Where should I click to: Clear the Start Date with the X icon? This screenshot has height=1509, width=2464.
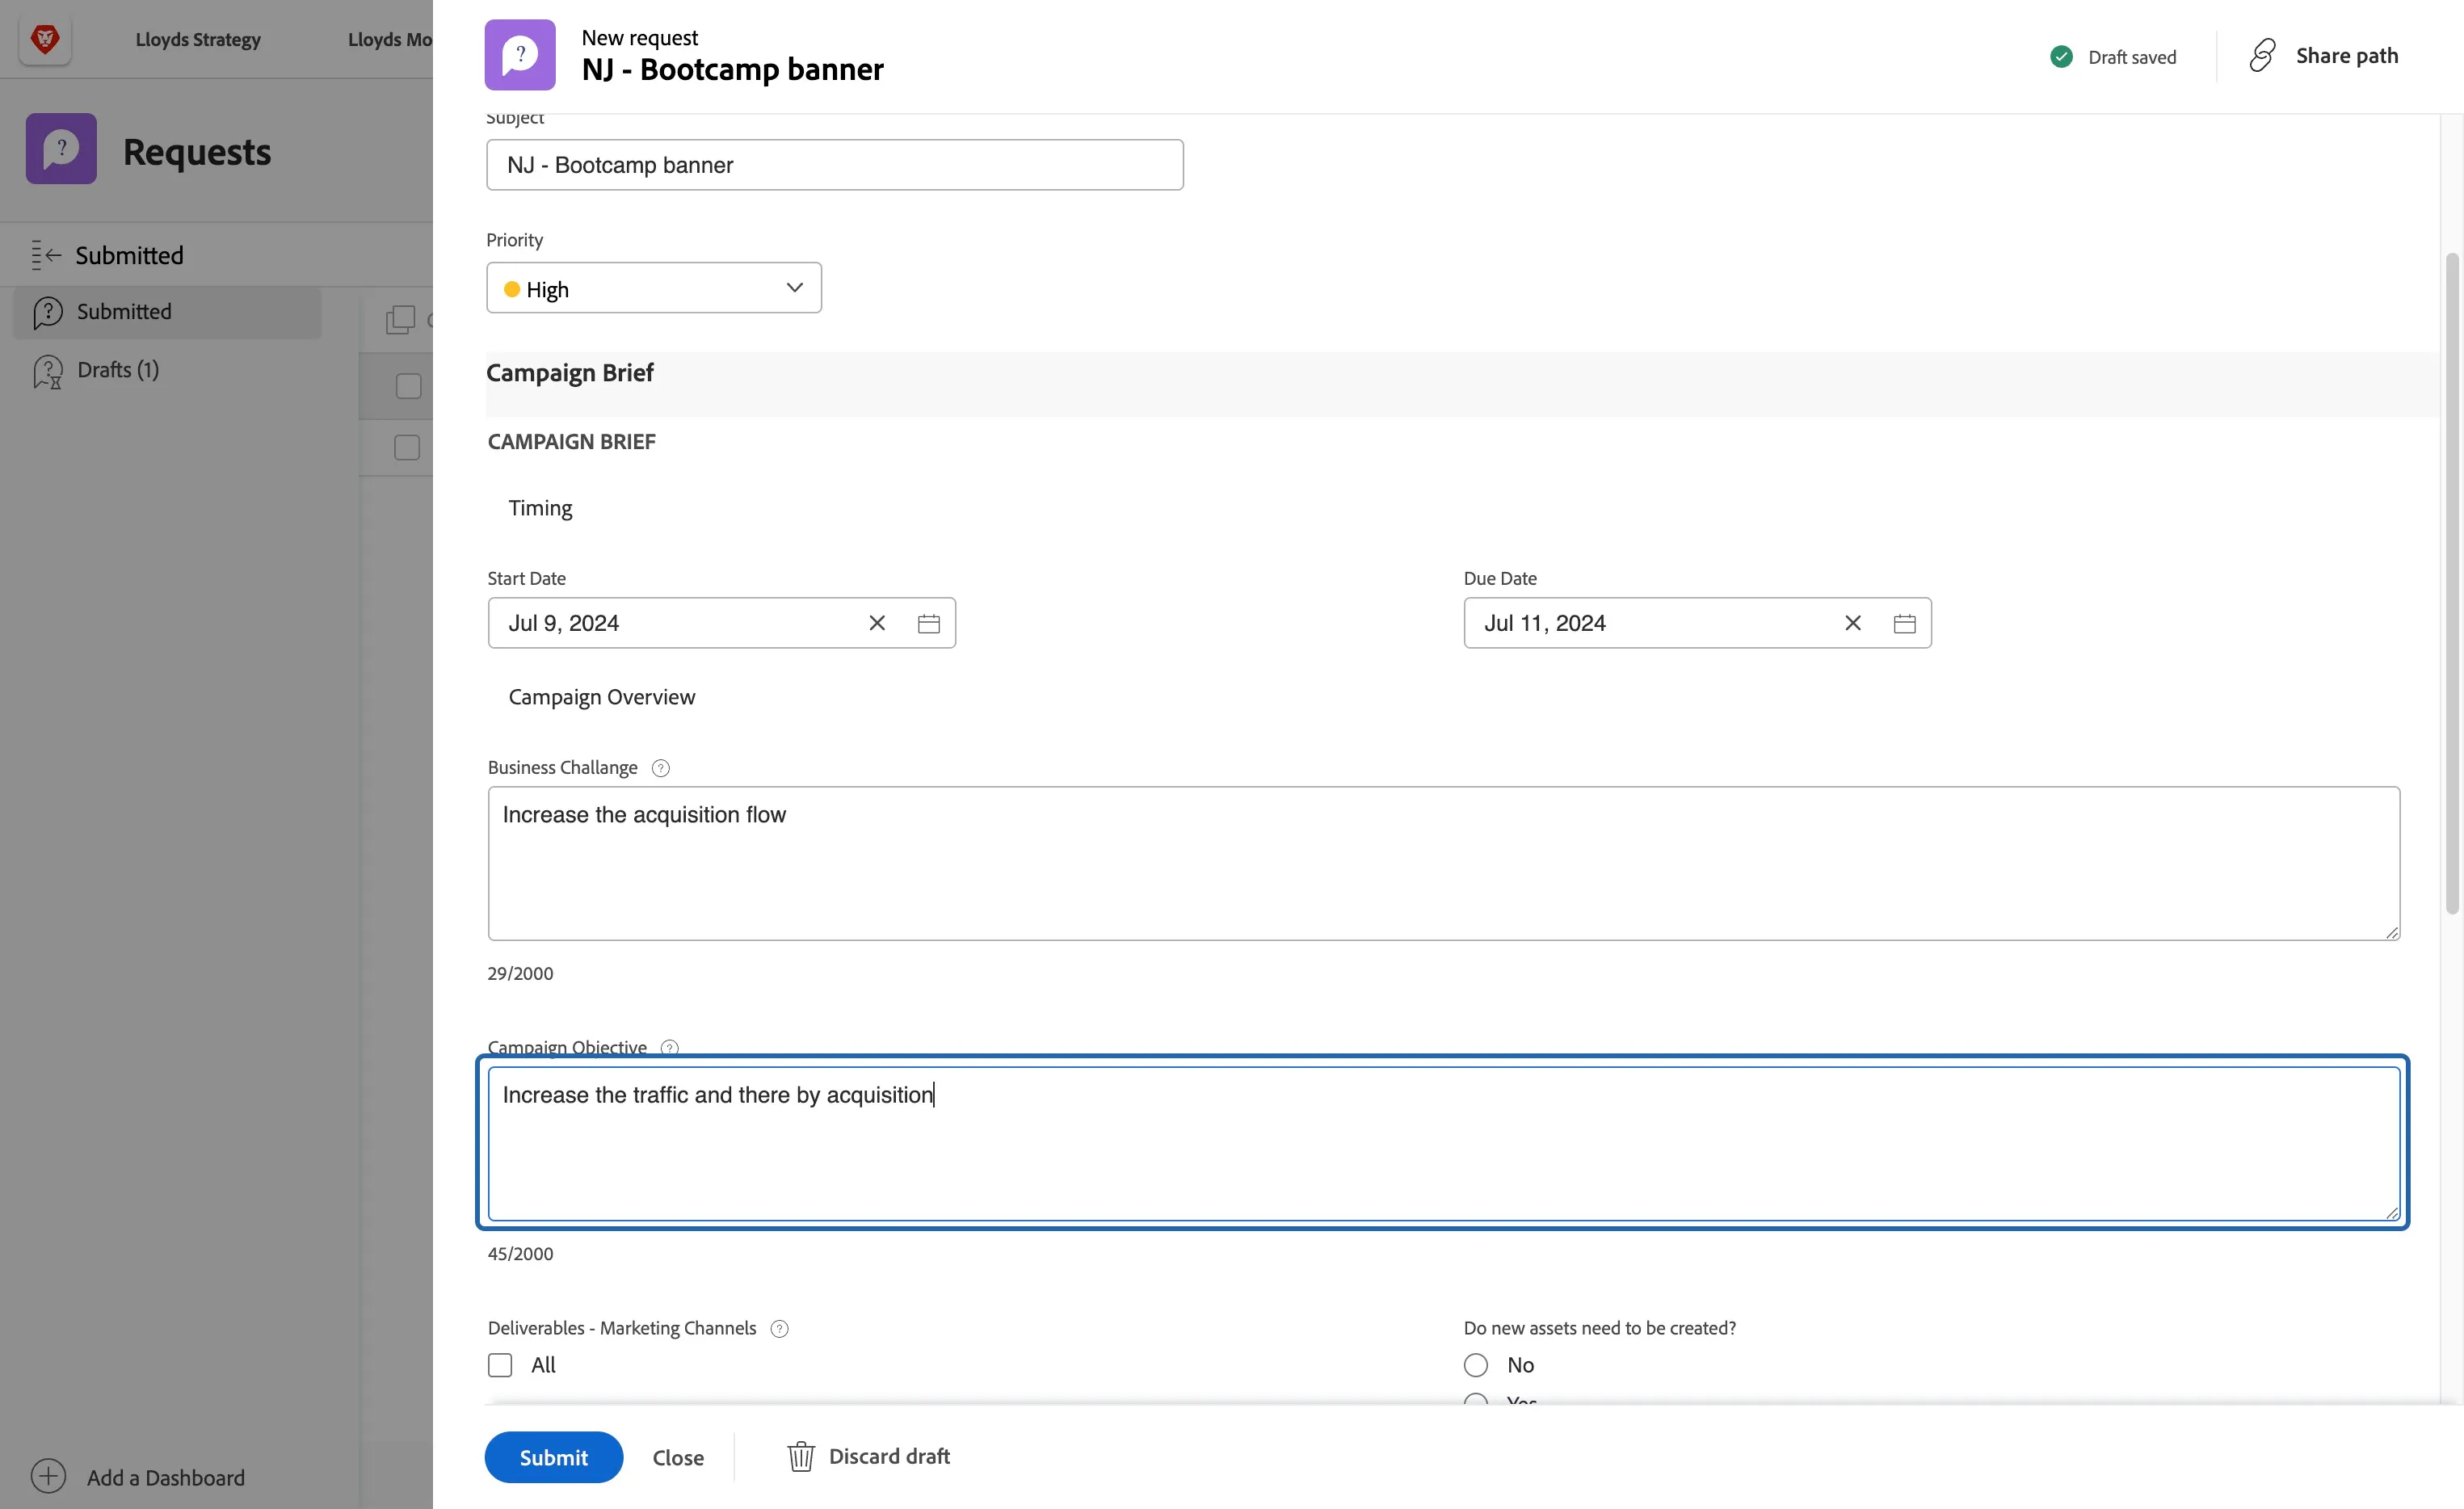coord(877,623)
